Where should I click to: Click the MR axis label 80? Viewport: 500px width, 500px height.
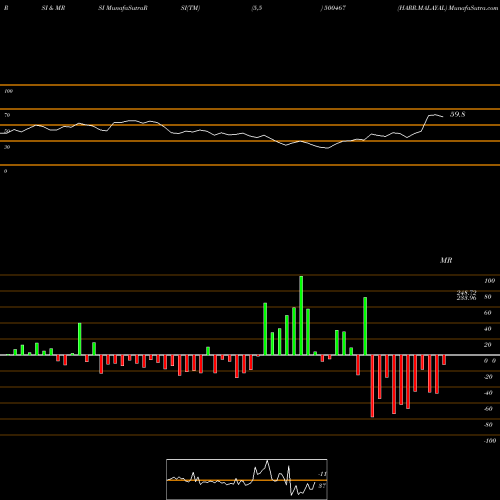tap(487, 297)
